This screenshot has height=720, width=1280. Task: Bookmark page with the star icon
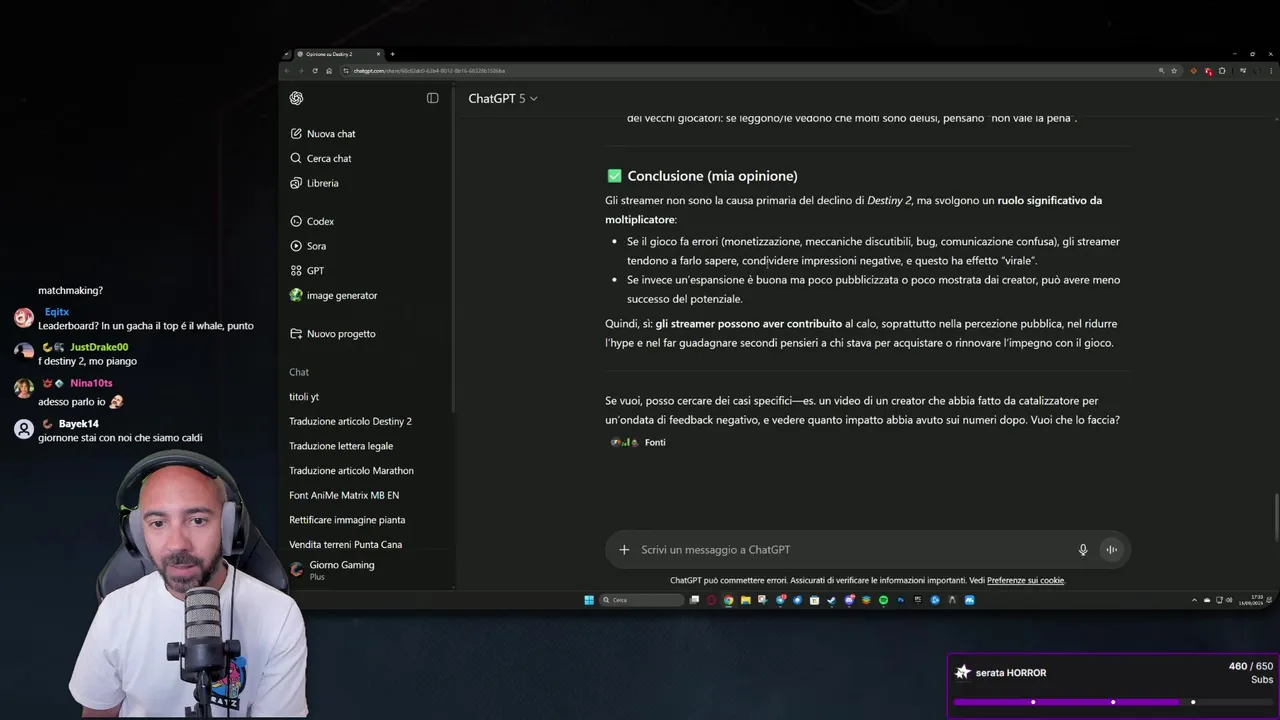tap(1174, 71)
